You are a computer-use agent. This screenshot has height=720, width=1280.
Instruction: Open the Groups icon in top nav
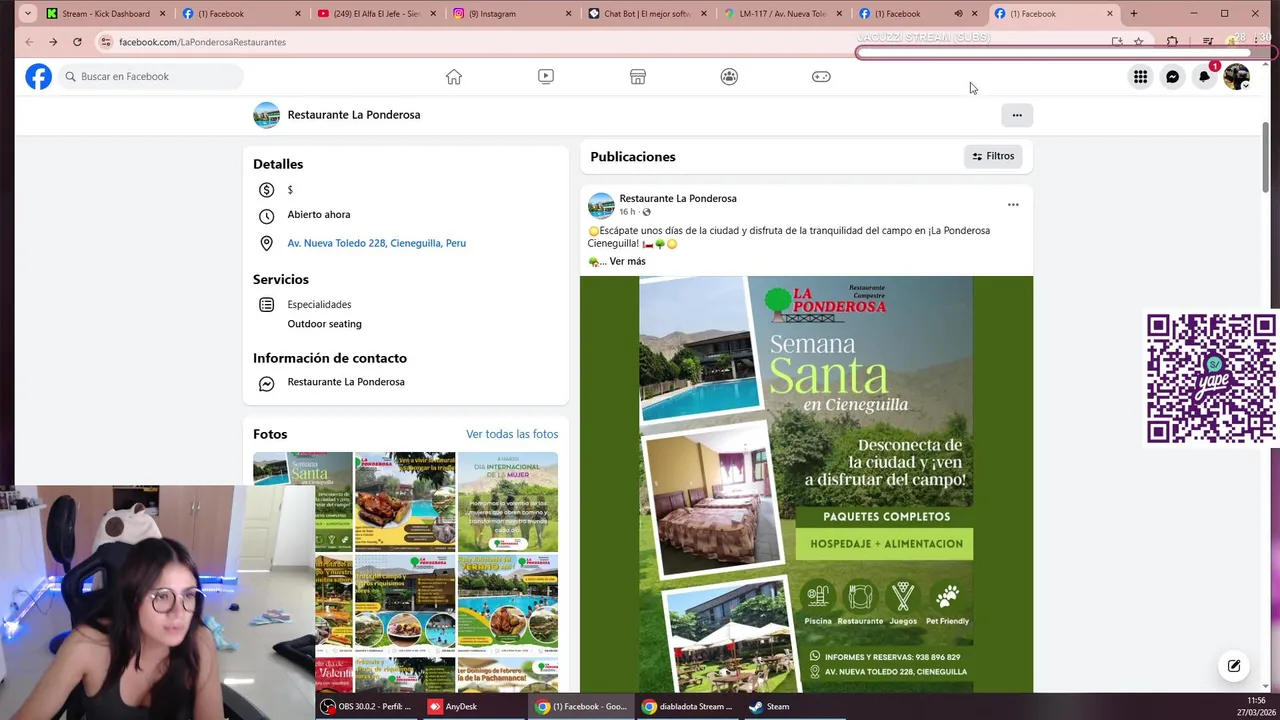[729, 77]
